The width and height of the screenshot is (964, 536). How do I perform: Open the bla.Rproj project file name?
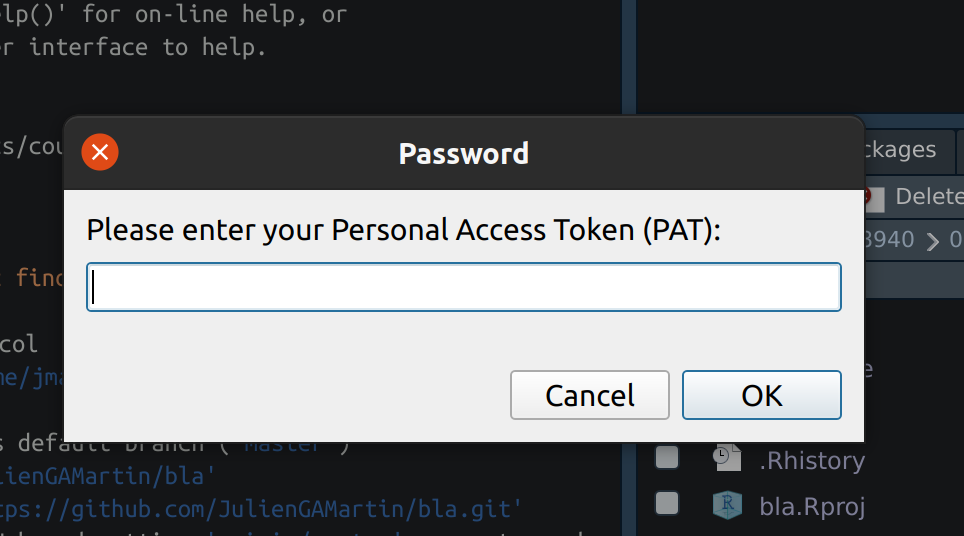pos(812,505)
